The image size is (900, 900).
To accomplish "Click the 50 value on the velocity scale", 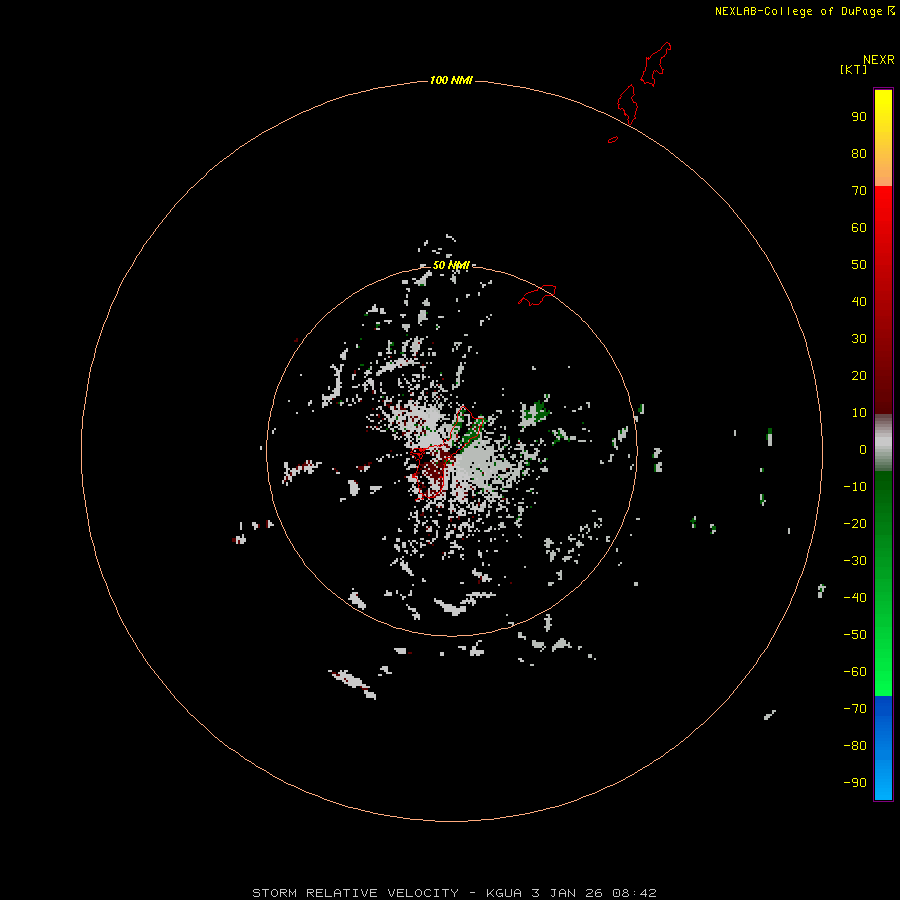I will (x=859, y=265).
